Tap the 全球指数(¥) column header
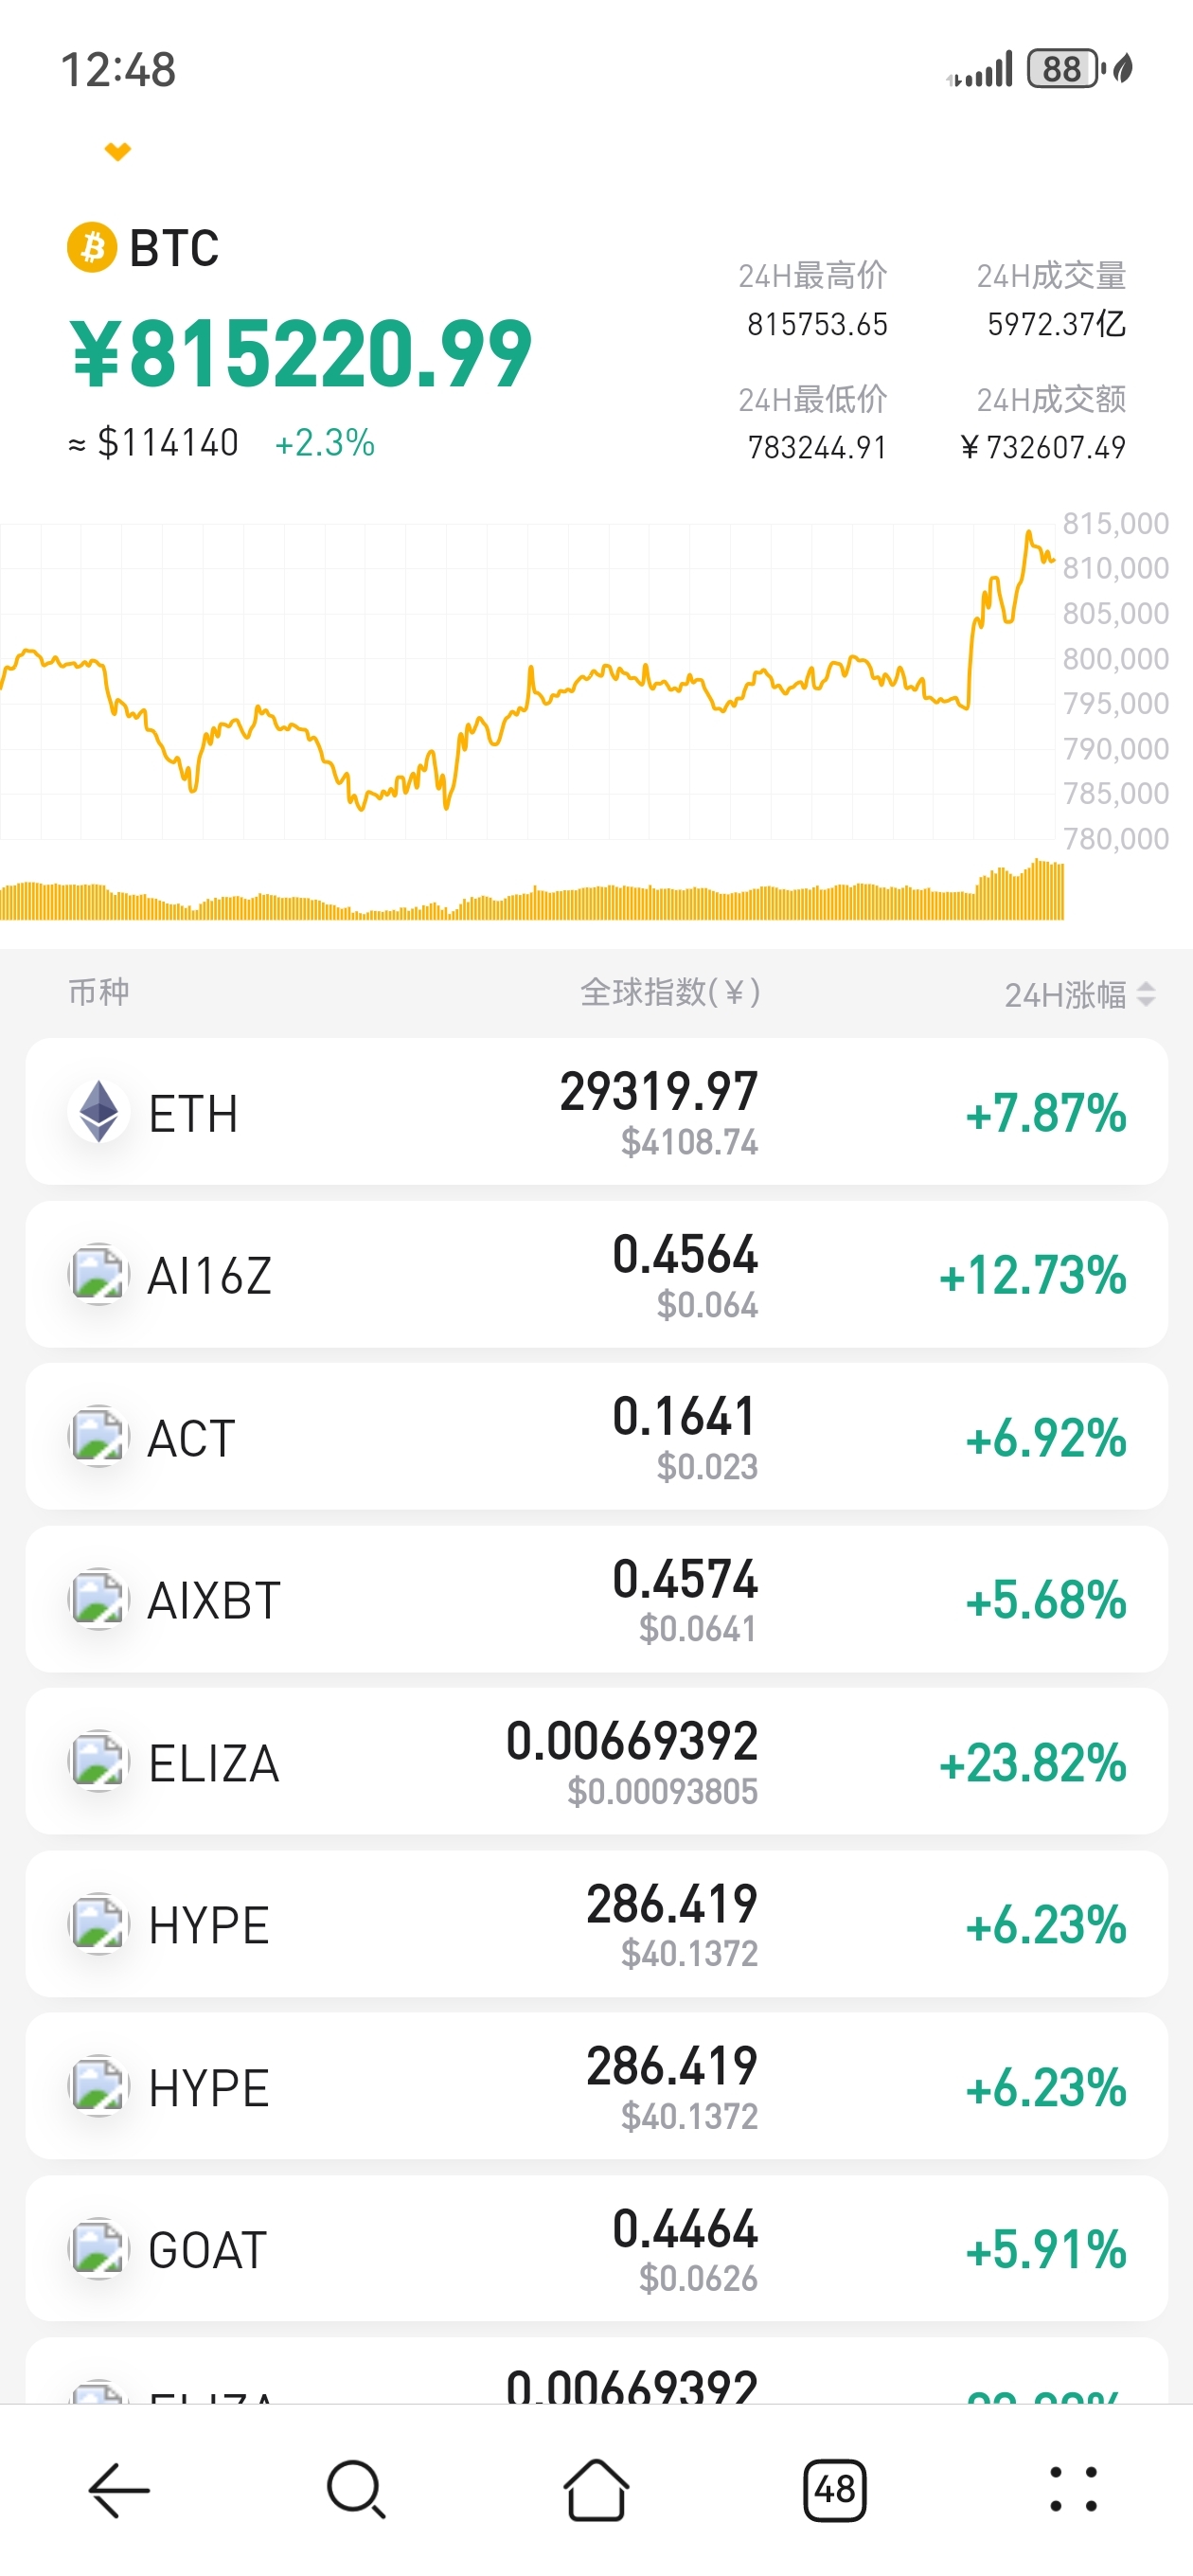Viewport: 1193px width, 2576px height. 670,993
